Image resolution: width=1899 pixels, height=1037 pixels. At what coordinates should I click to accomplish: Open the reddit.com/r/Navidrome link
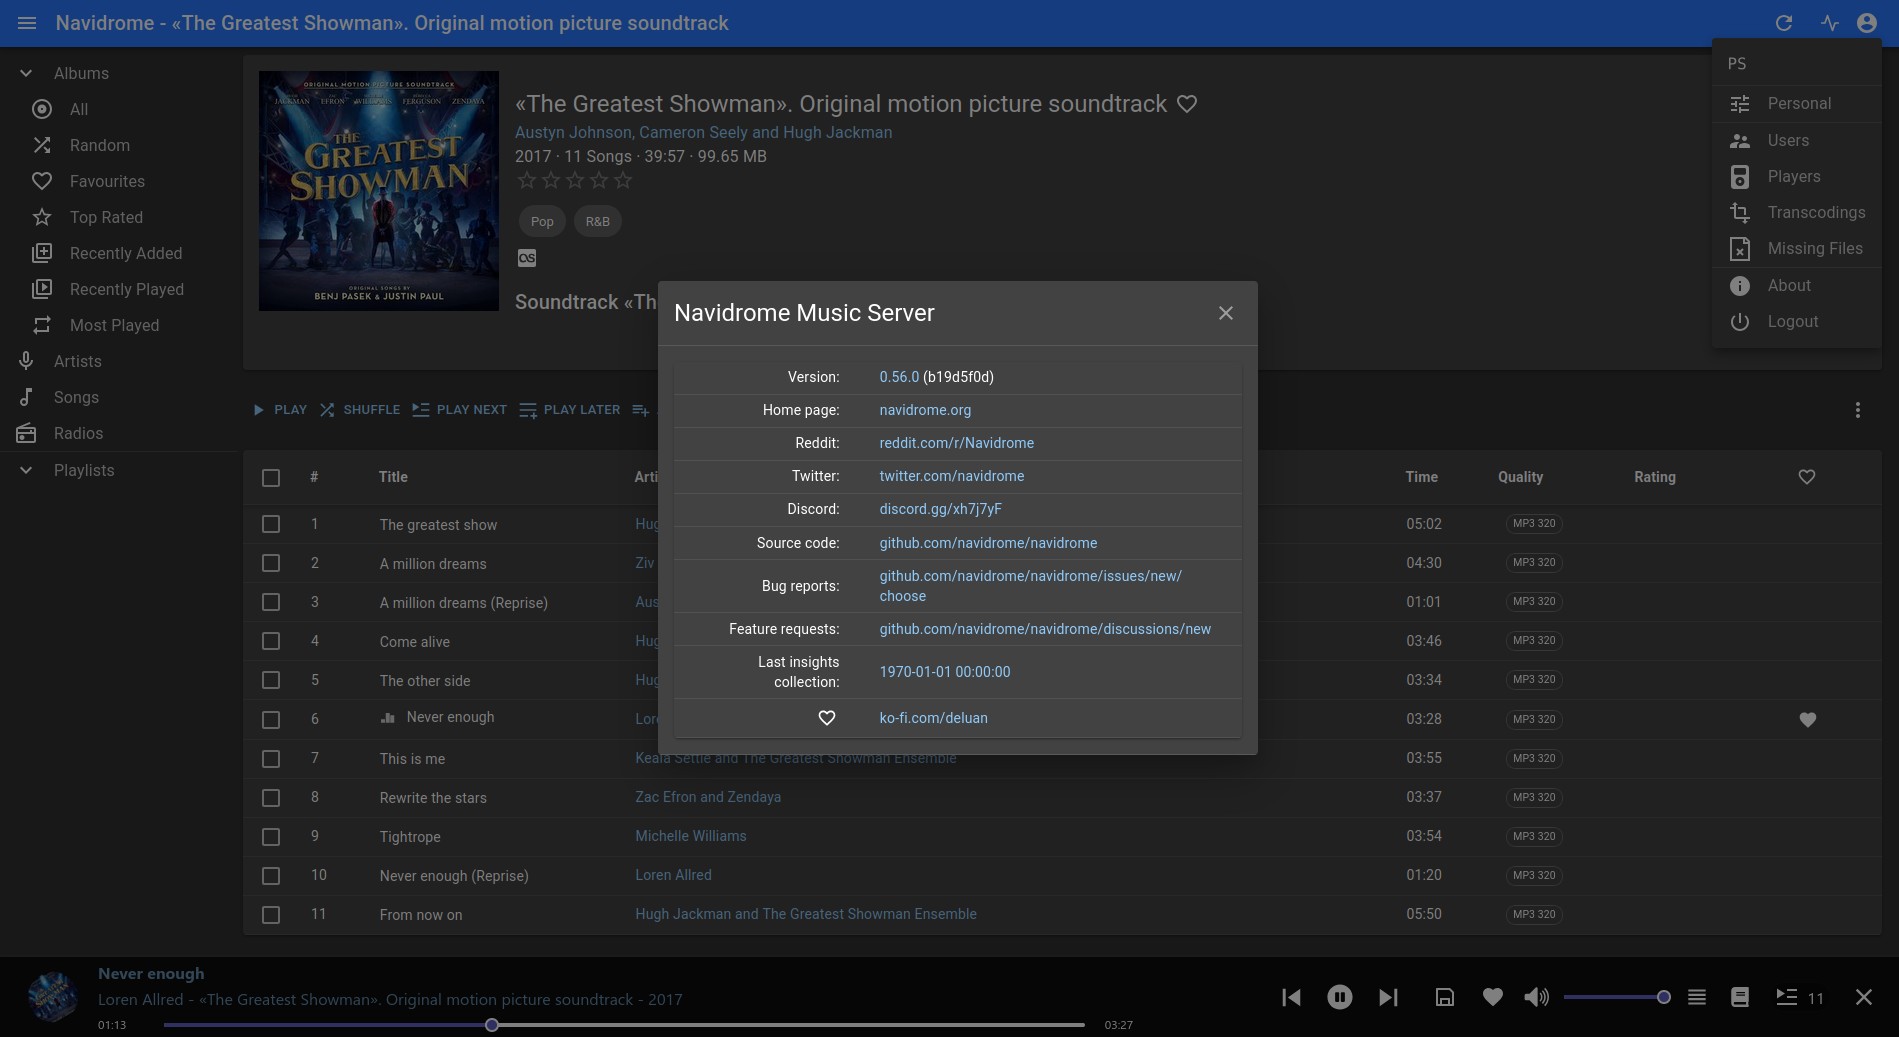pyautogui.click(x=956, y=443)
